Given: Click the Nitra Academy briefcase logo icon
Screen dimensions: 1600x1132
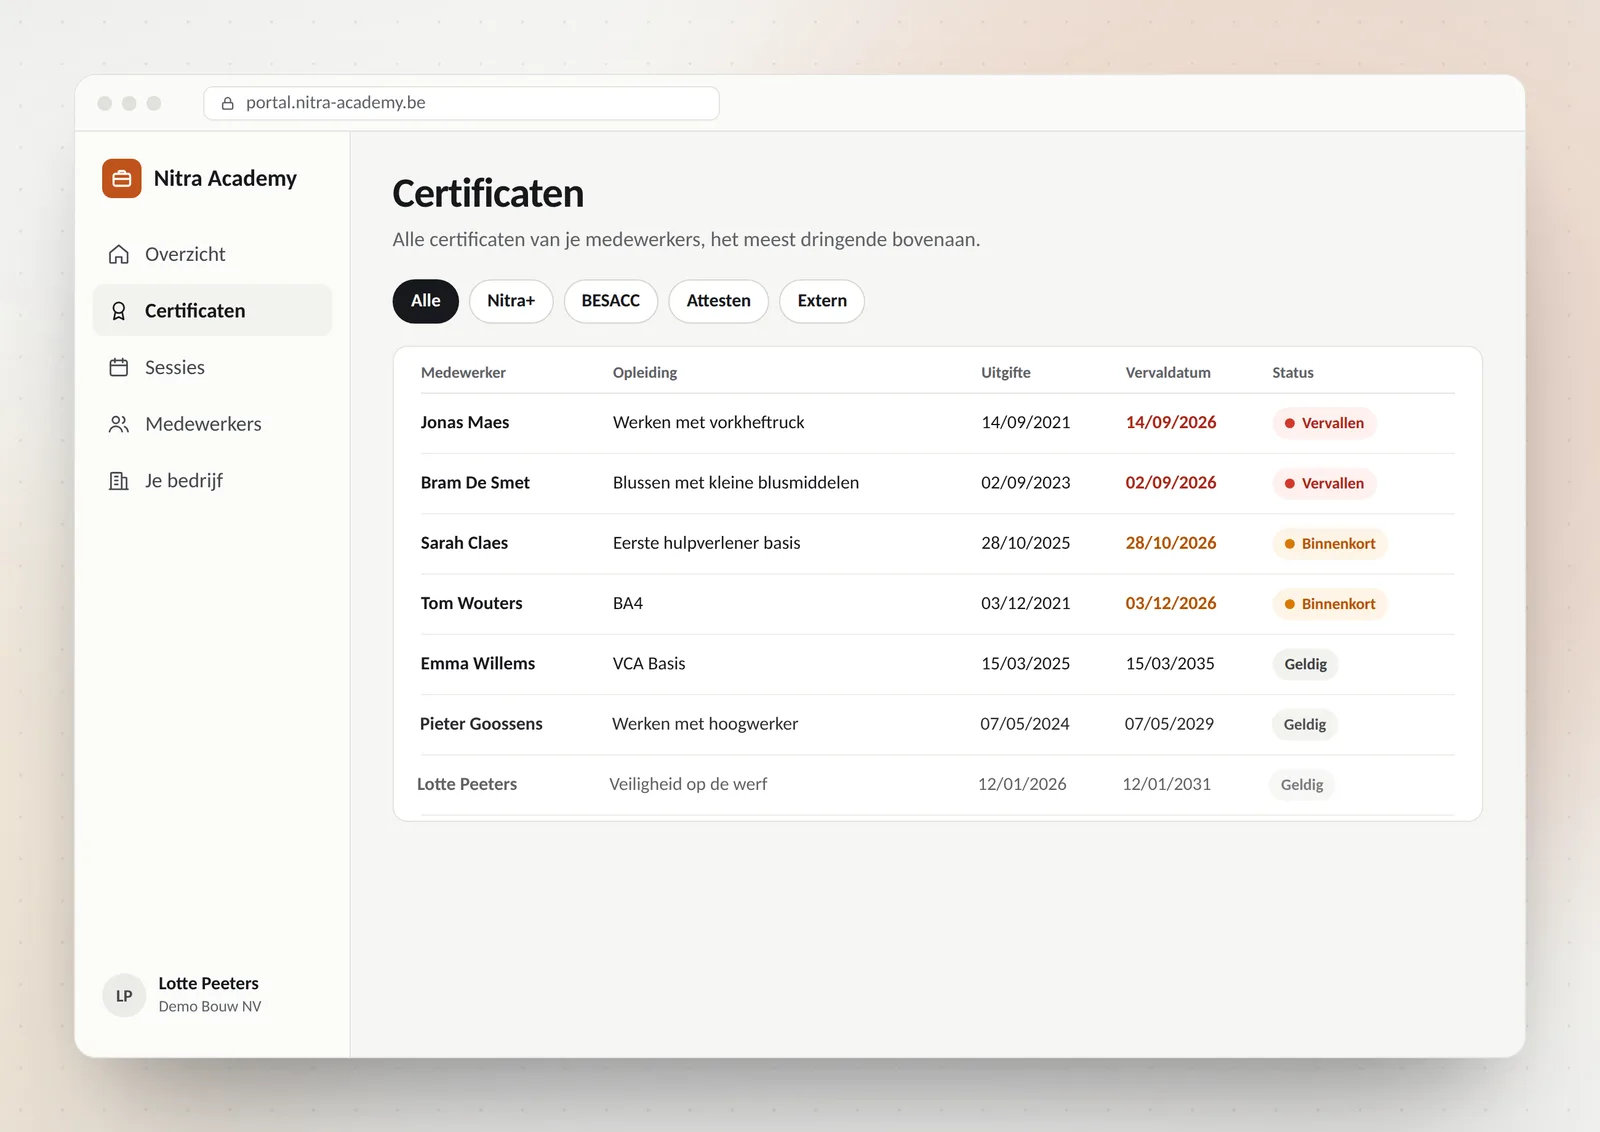Looking at the screenshot, I should click(121, 179).
